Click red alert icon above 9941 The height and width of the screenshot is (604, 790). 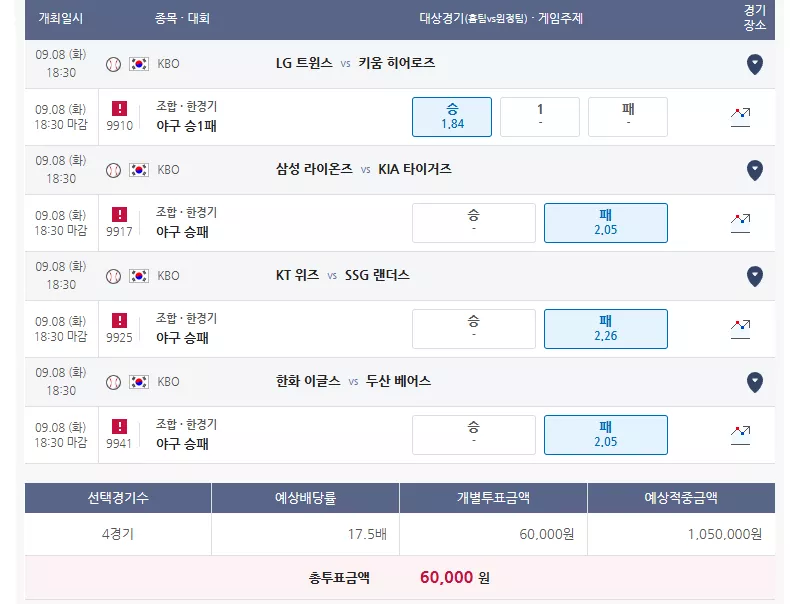tap(119, 426)
